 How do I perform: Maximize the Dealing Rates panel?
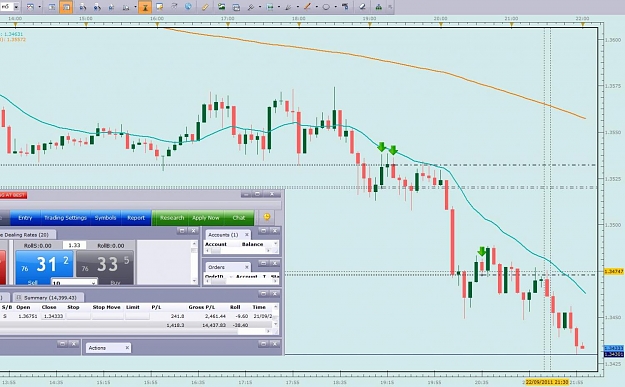click(x=182, y=231)
